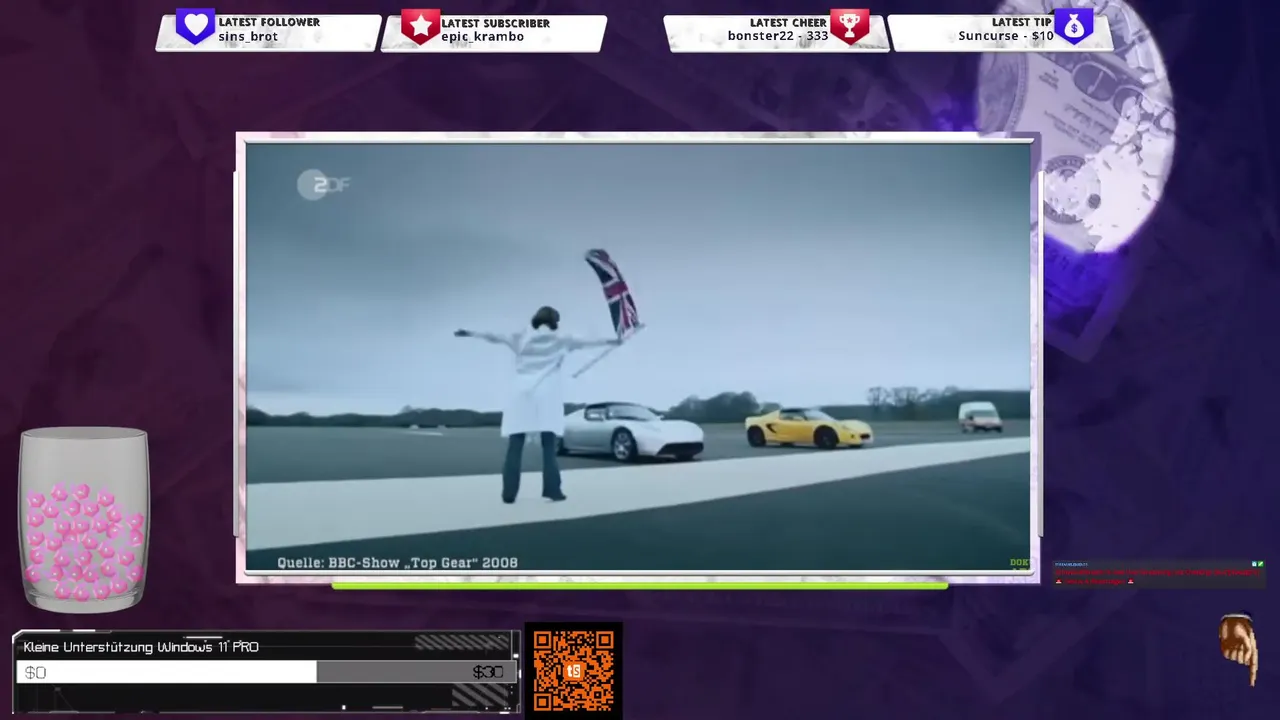Click goal title Kleine Unterstützung Windows 11 PRO
The height and width of the screenshot is (720, 1280).
point(141,647)
